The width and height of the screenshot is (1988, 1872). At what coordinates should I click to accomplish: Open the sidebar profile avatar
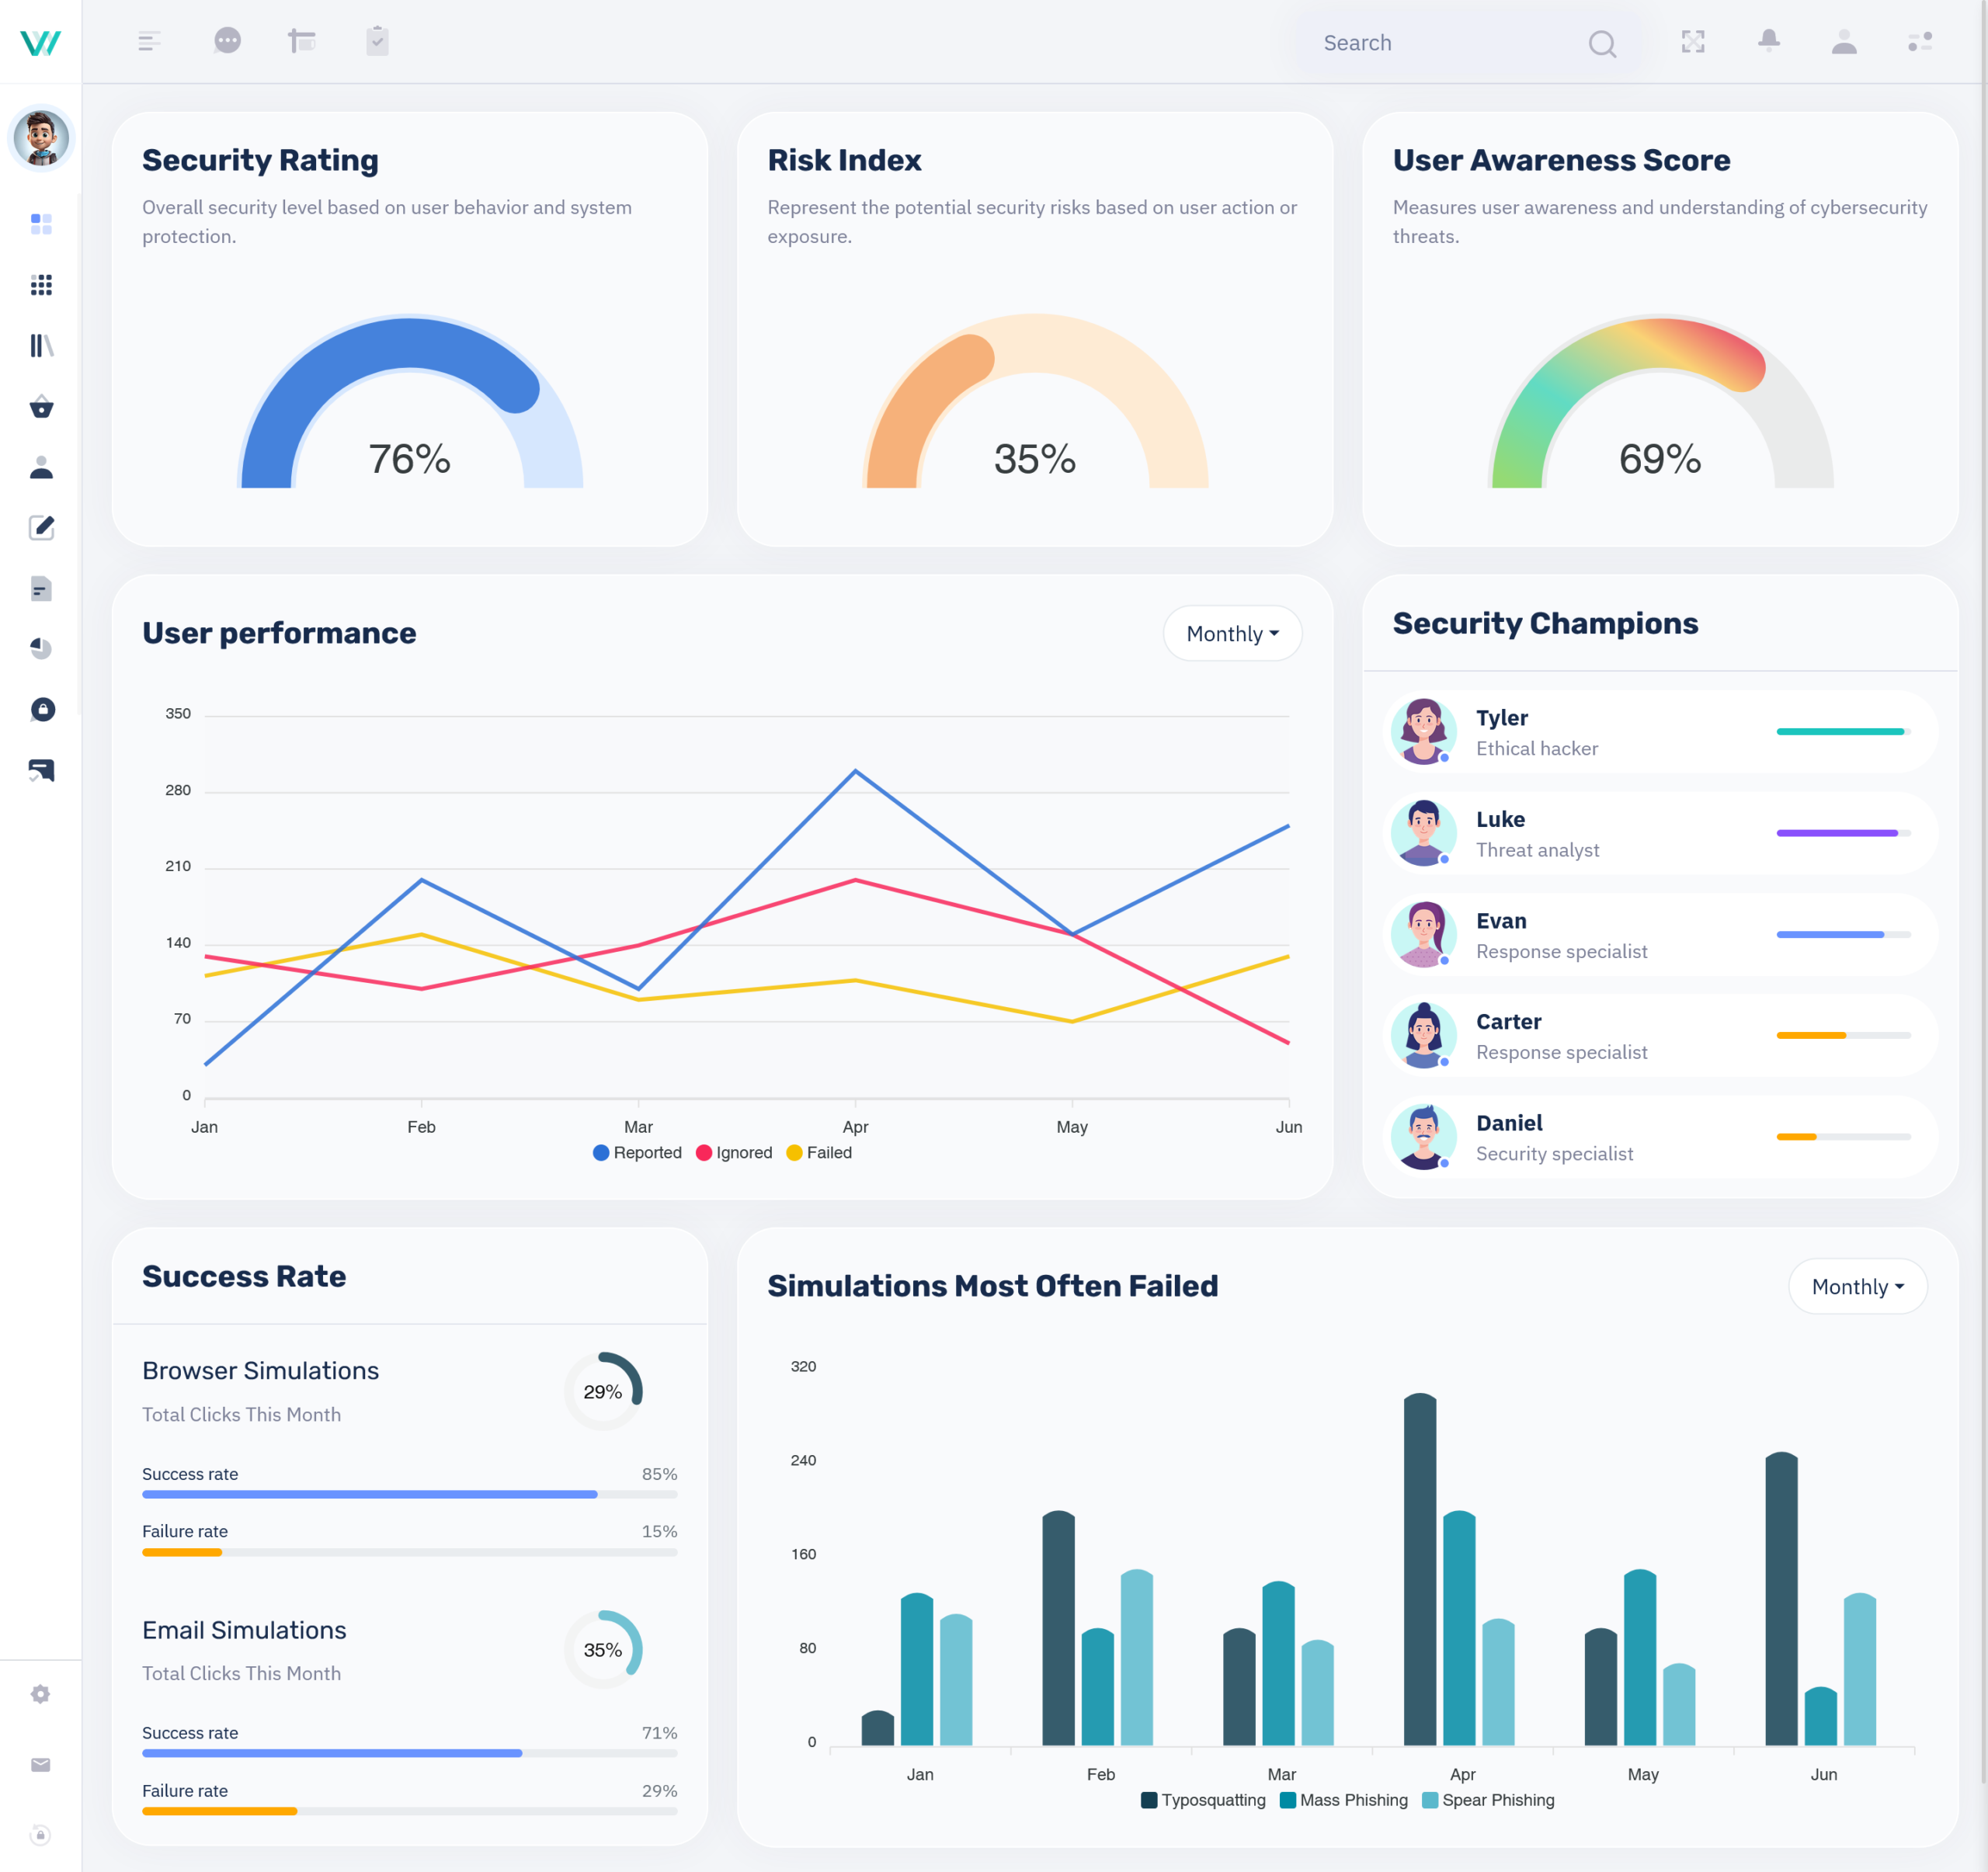click(x=41, y=138)
